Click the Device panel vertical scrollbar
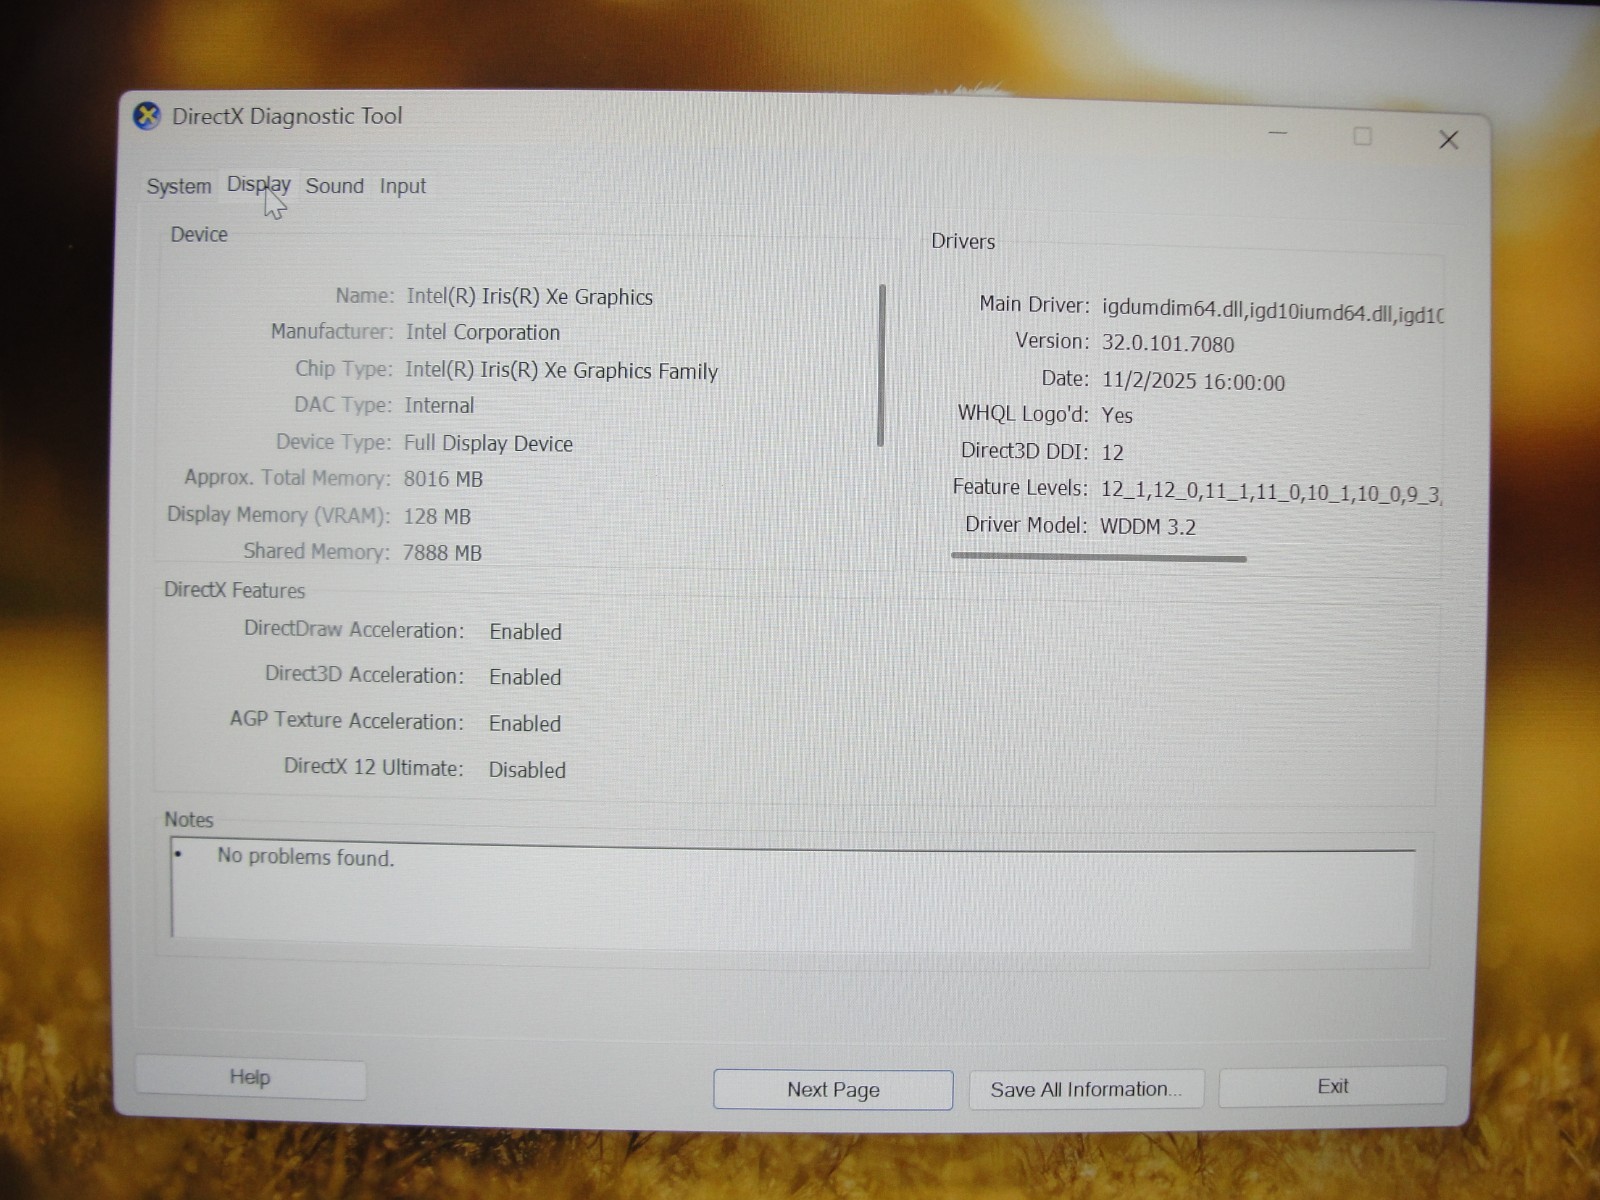The image size is (1600, 1200). coord(881,365)
